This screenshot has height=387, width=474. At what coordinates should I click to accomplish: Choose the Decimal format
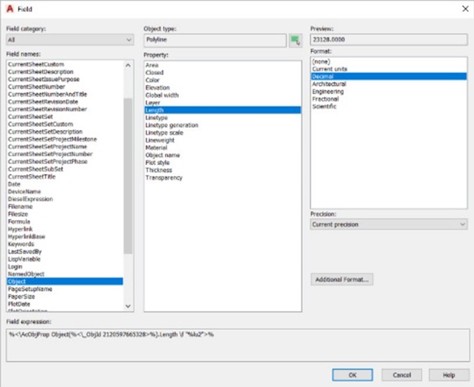coord(389,76)
